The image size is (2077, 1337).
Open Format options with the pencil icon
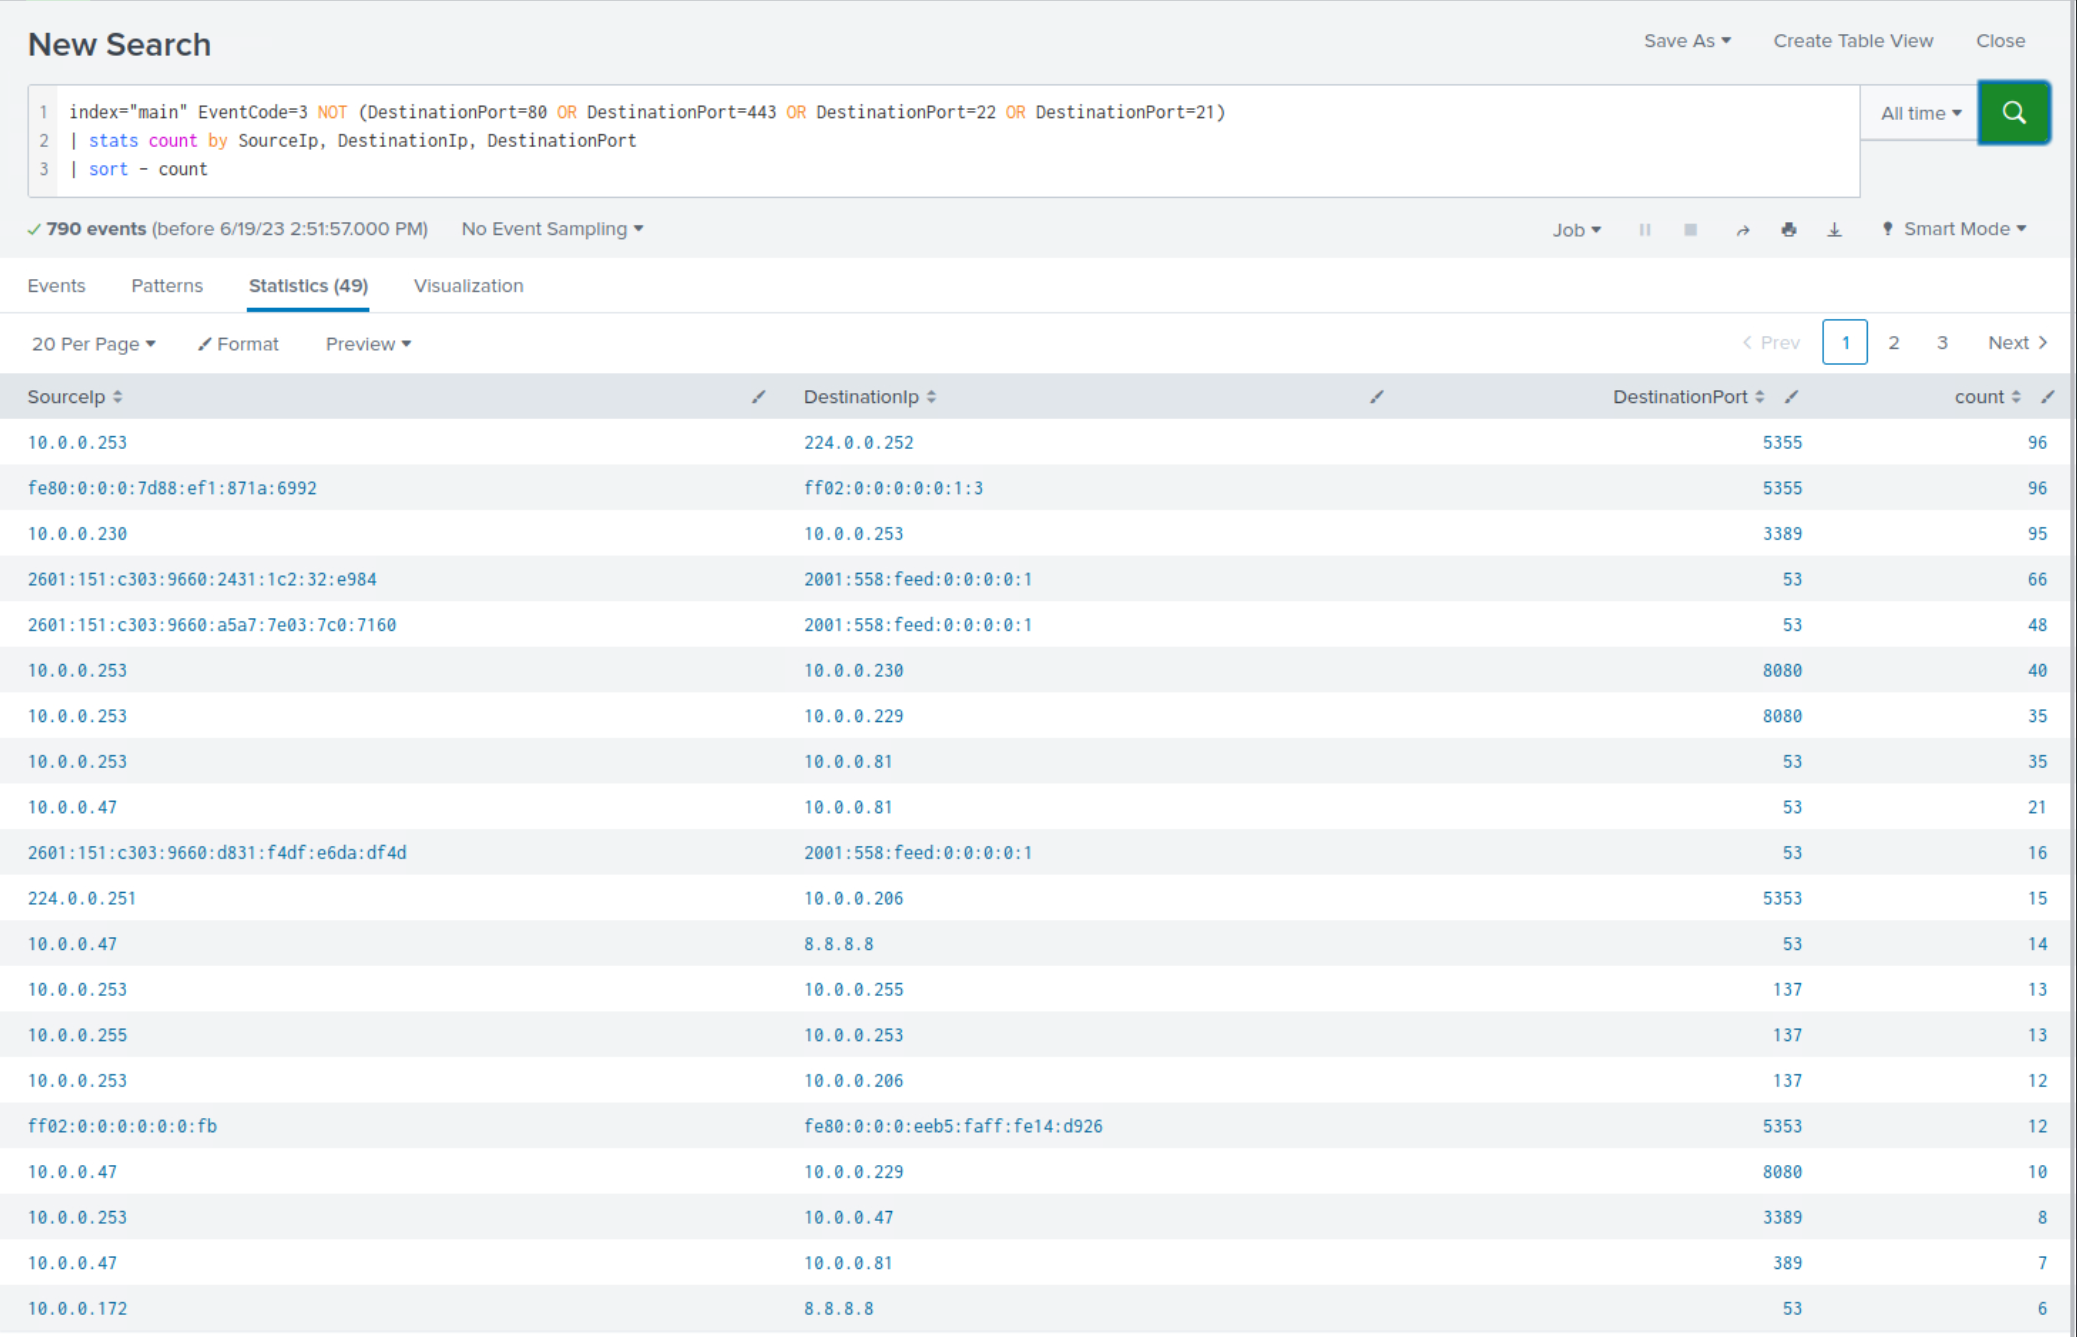pyautogui.click(x=237, y=343)
